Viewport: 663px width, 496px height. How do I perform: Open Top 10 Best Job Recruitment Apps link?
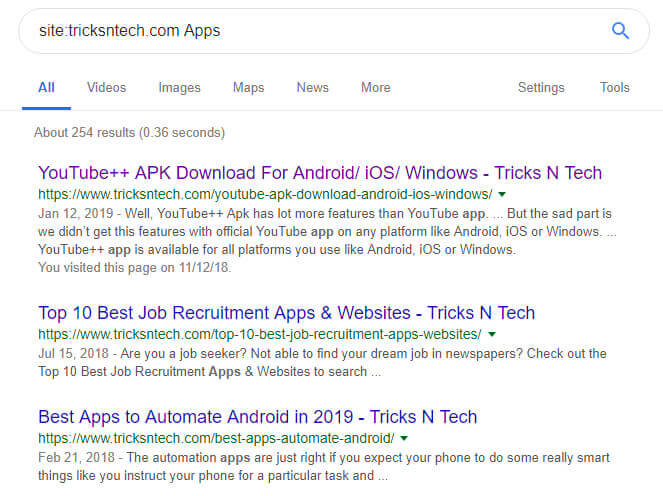(286, 313)
